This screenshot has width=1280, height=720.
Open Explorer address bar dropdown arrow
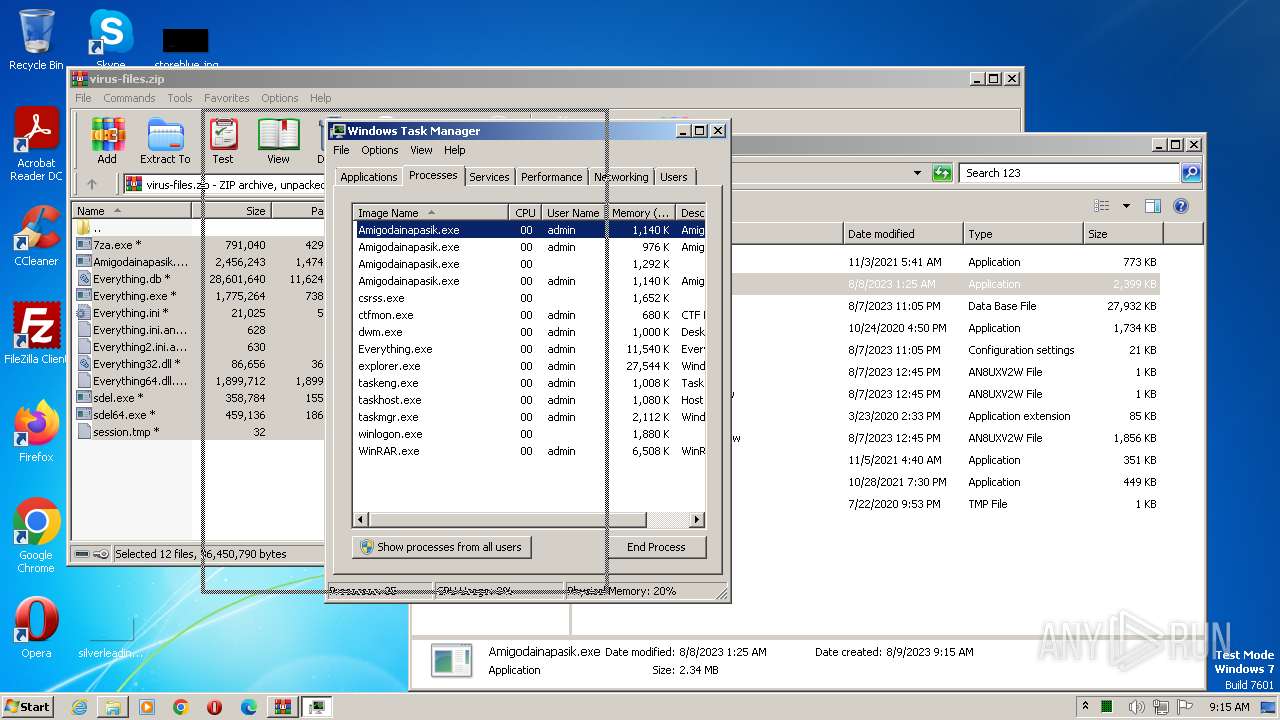(x=917, y=173)
